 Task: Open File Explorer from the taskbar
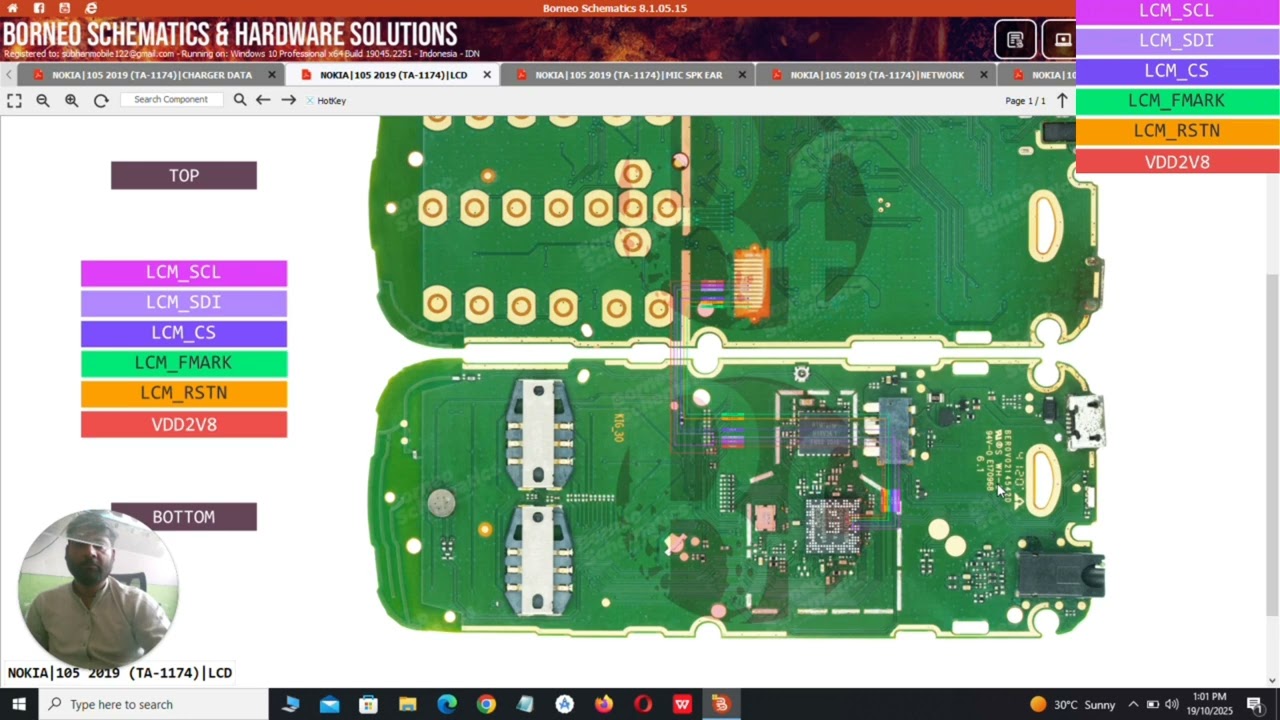(x=407, y=704)
